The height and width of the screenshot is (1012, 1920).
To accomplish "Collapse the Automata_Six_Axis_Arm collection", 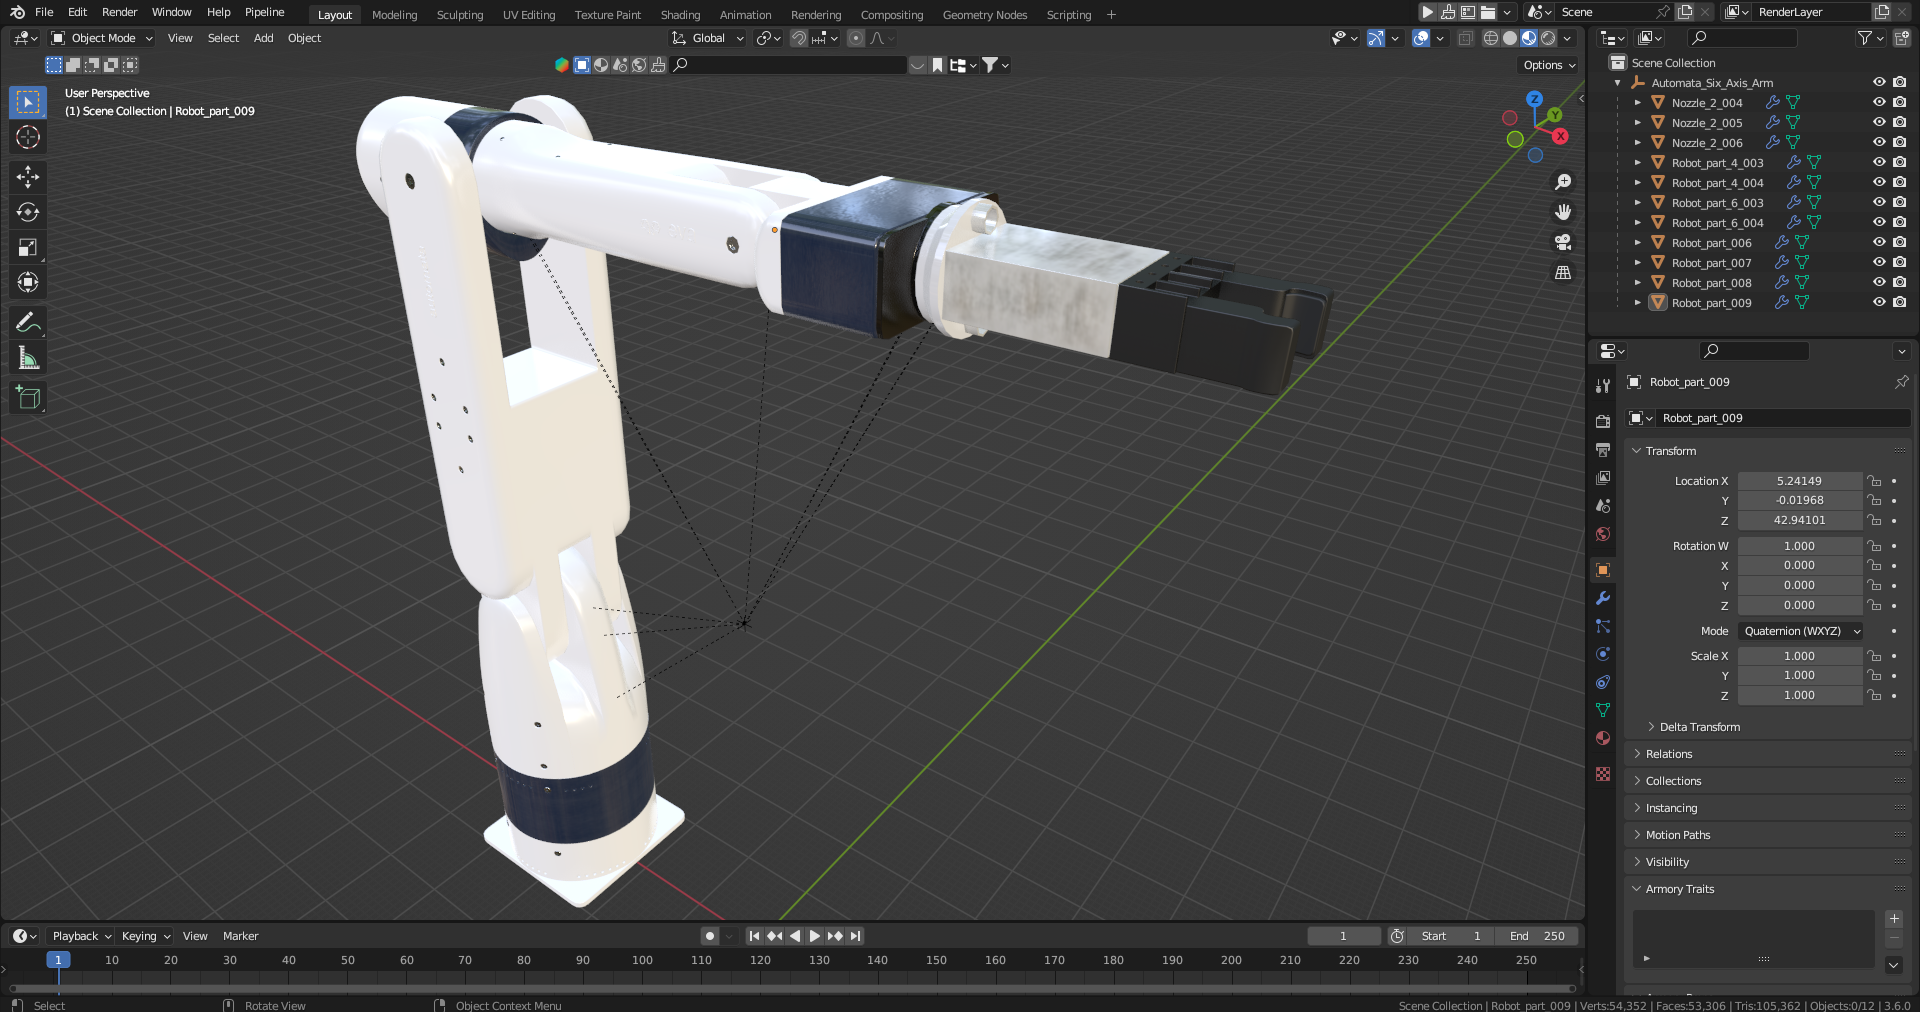I will (x=1618, y=83).
